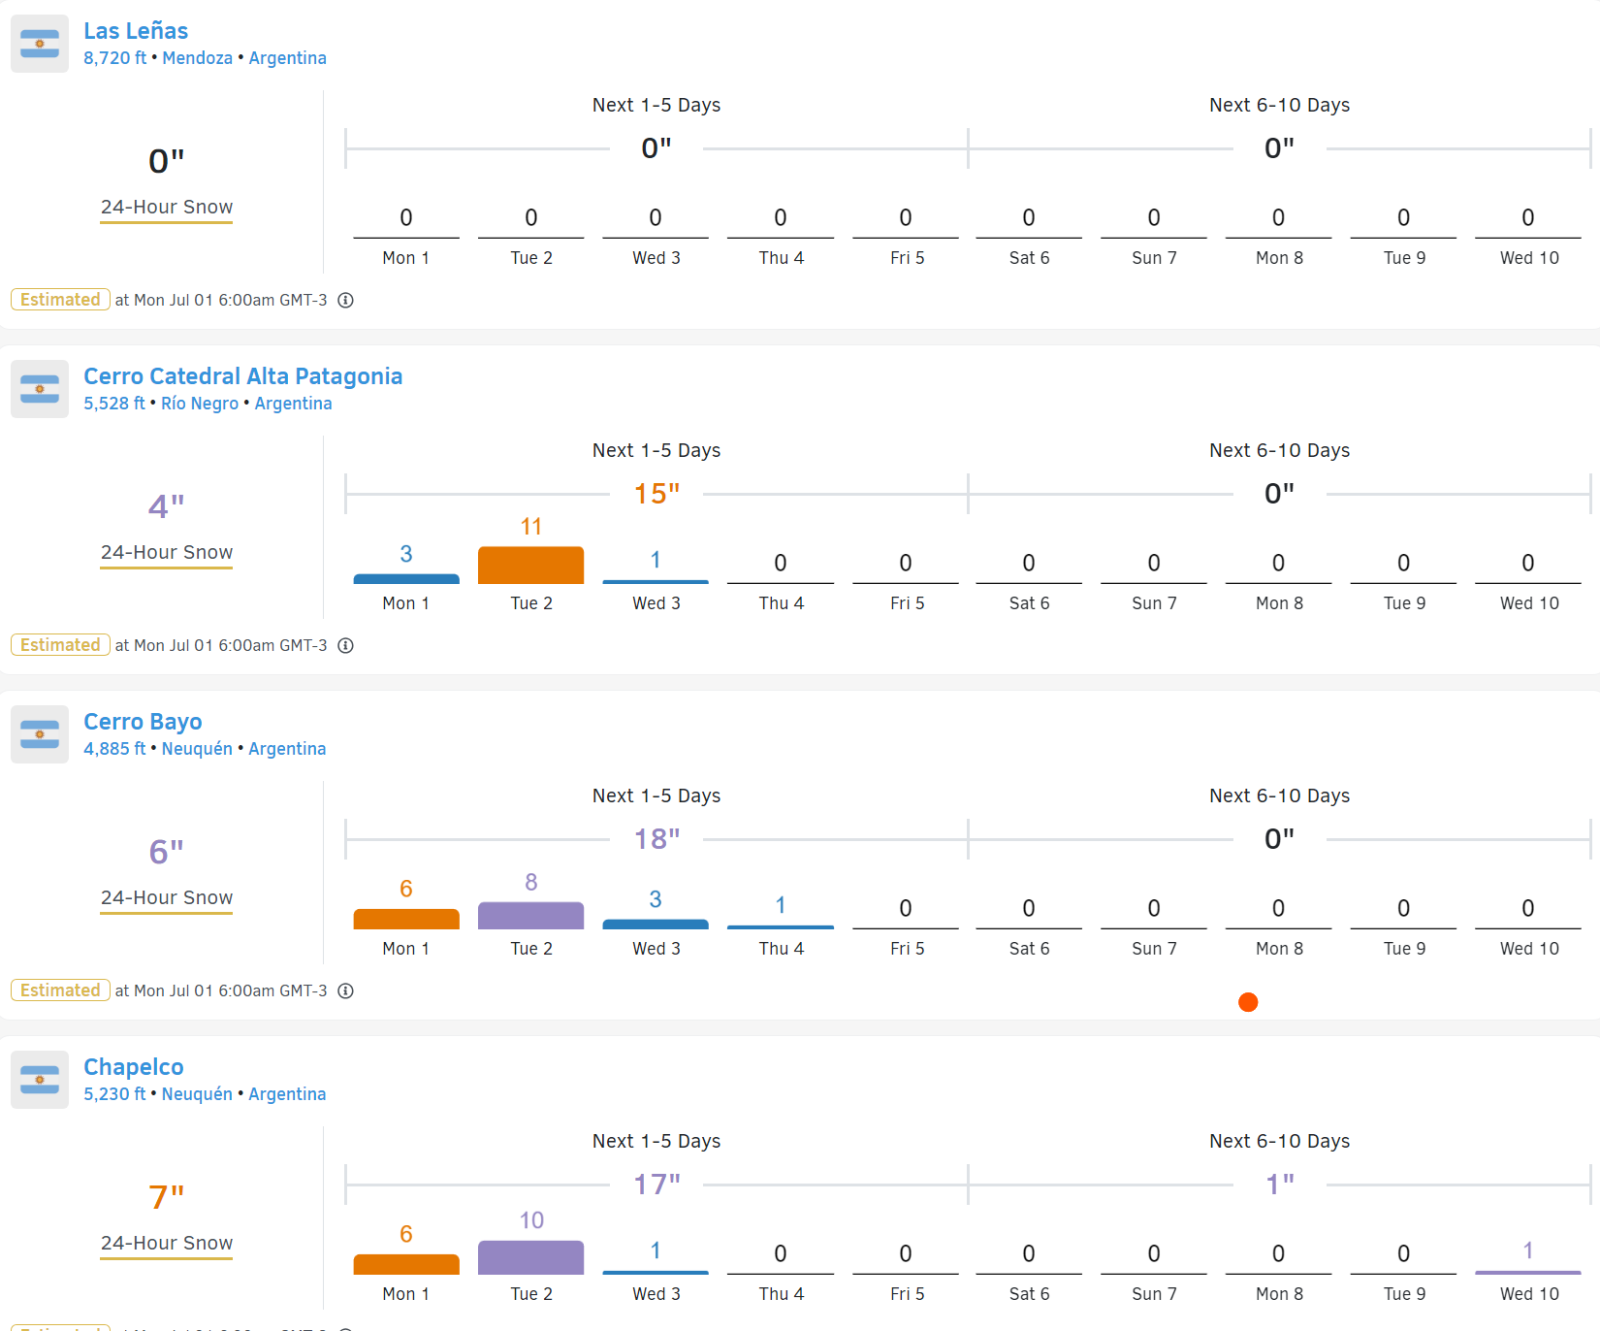This screenshot has height=1331, width=1600.
Task: Click the Las Leñas 24-Hour Snow label
Action: pos(166,207)
